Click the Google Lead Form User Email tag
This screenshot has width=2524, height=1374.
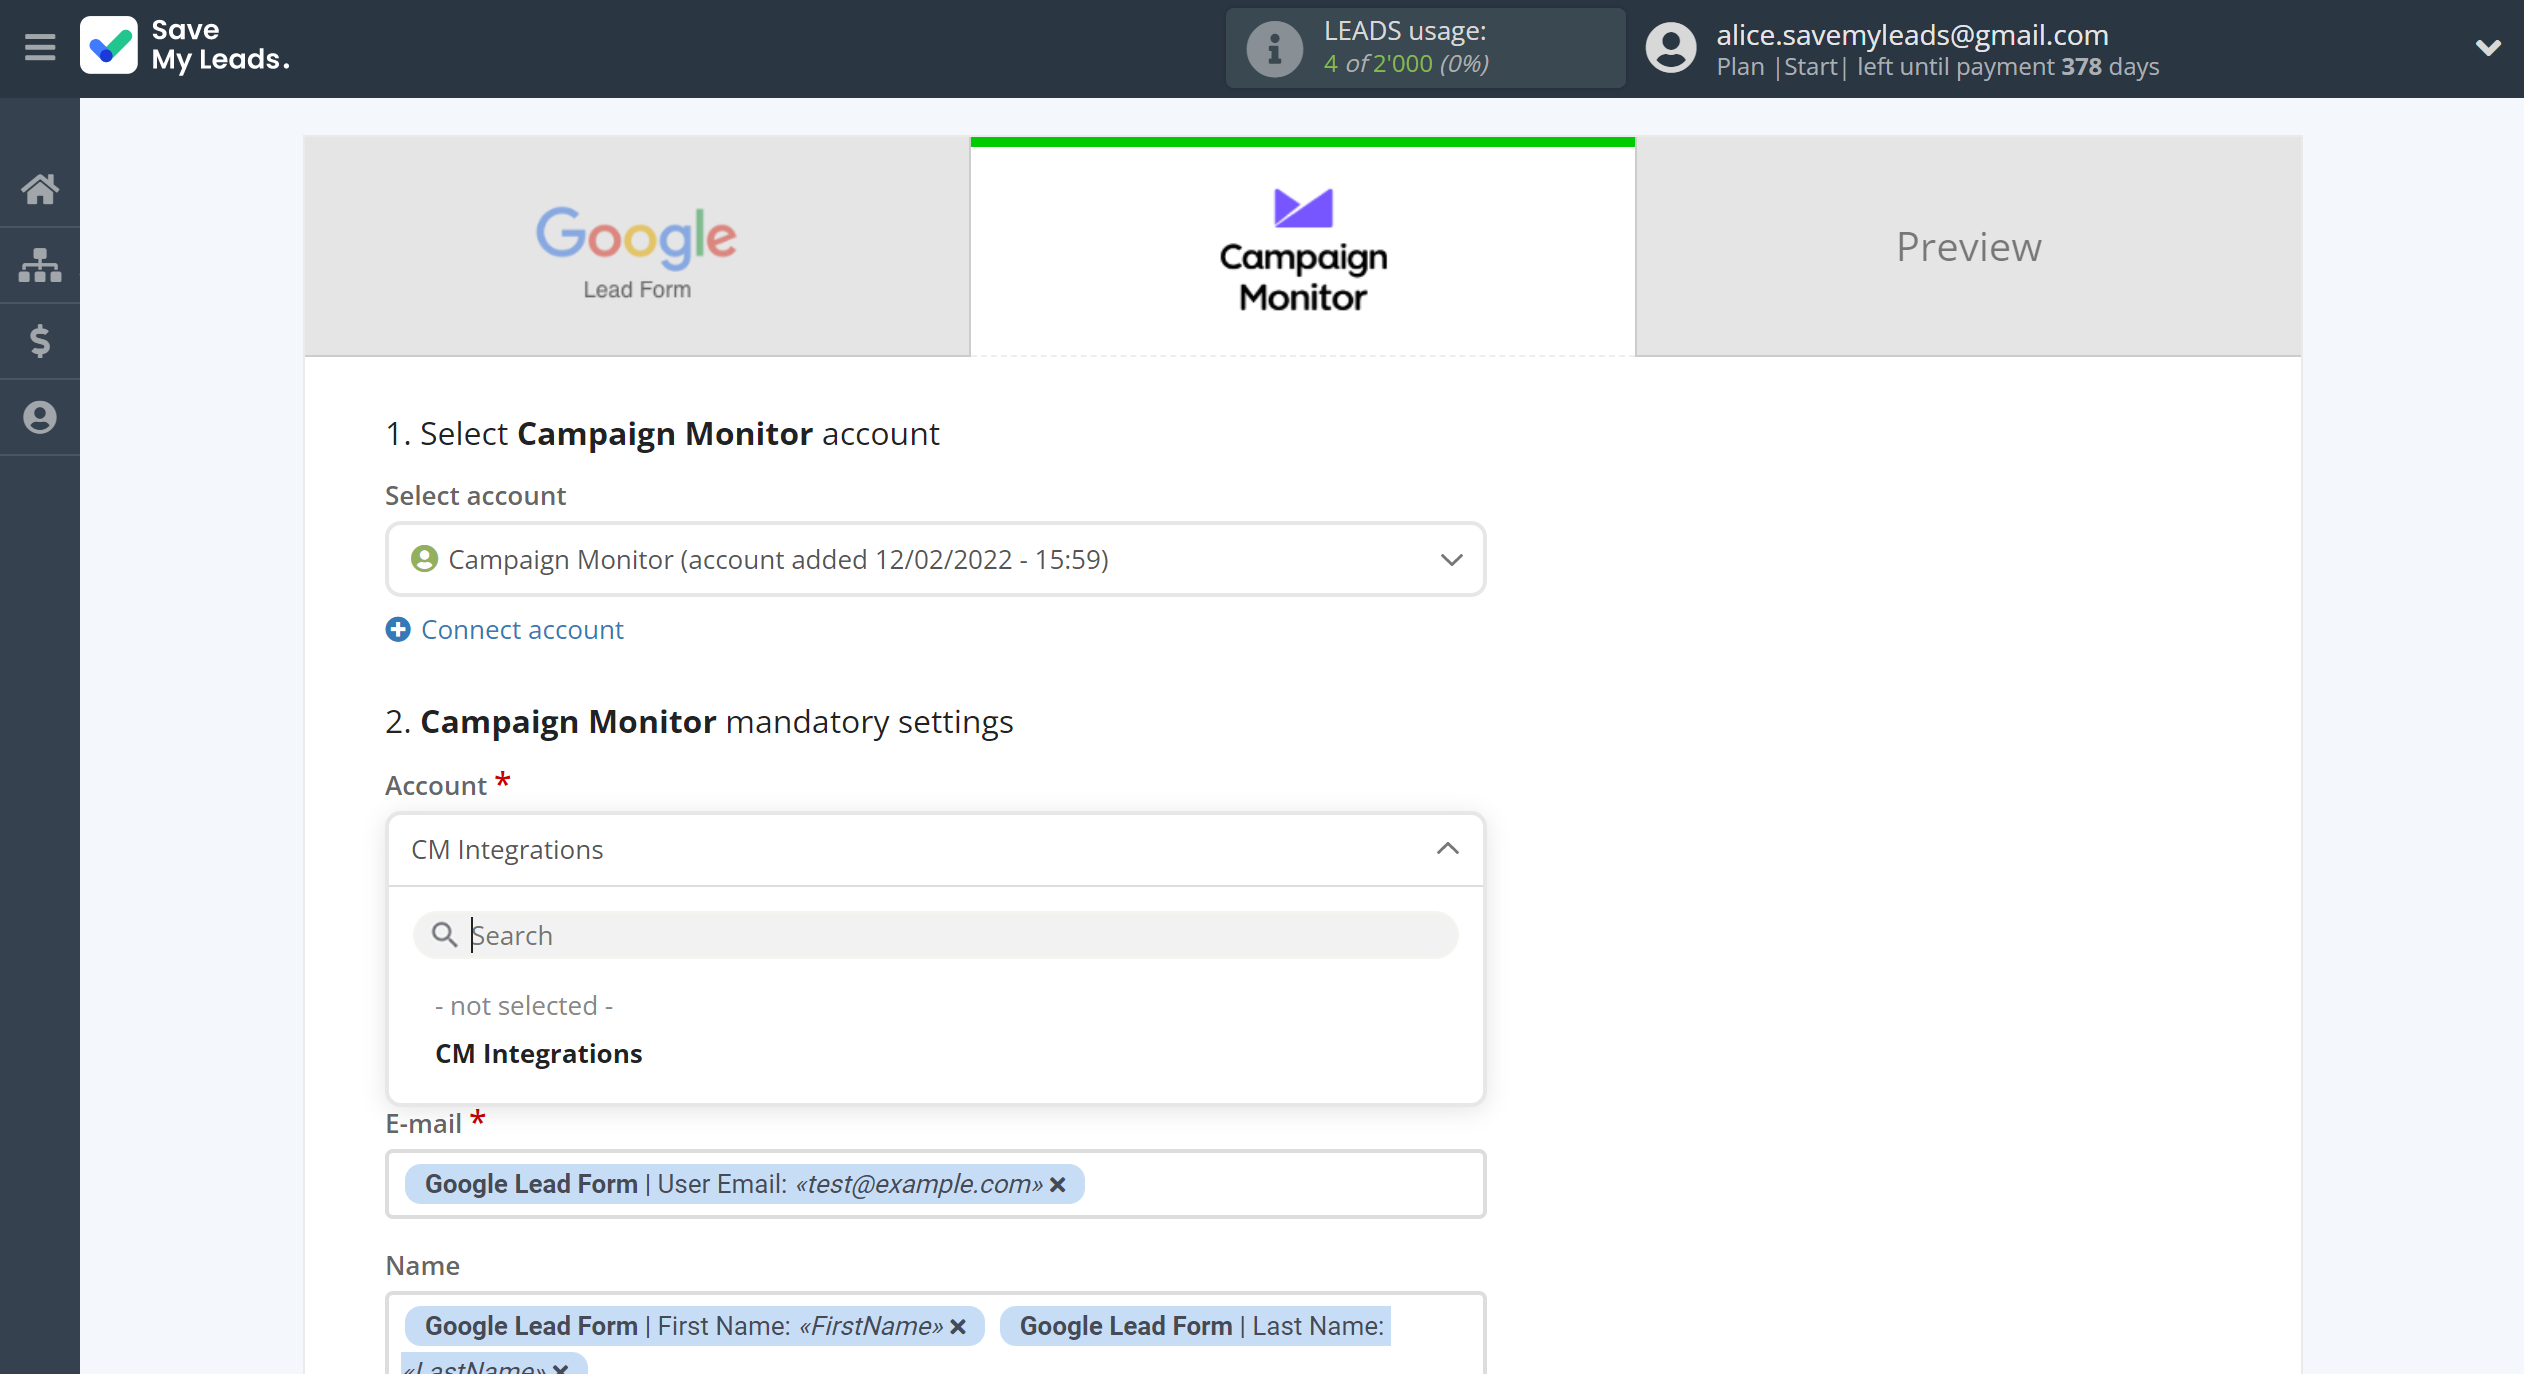744,1184
